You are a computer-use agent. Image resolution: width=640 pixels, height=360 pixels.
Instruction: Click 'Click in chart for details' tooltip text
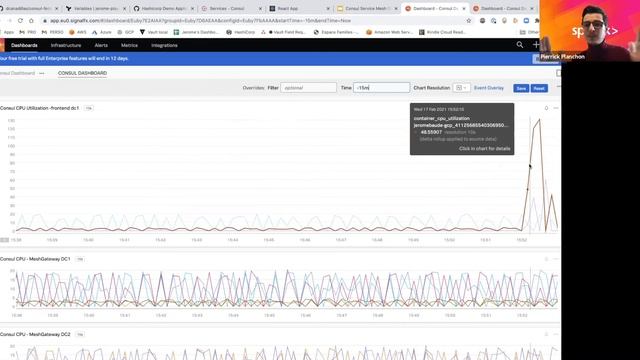484,149
